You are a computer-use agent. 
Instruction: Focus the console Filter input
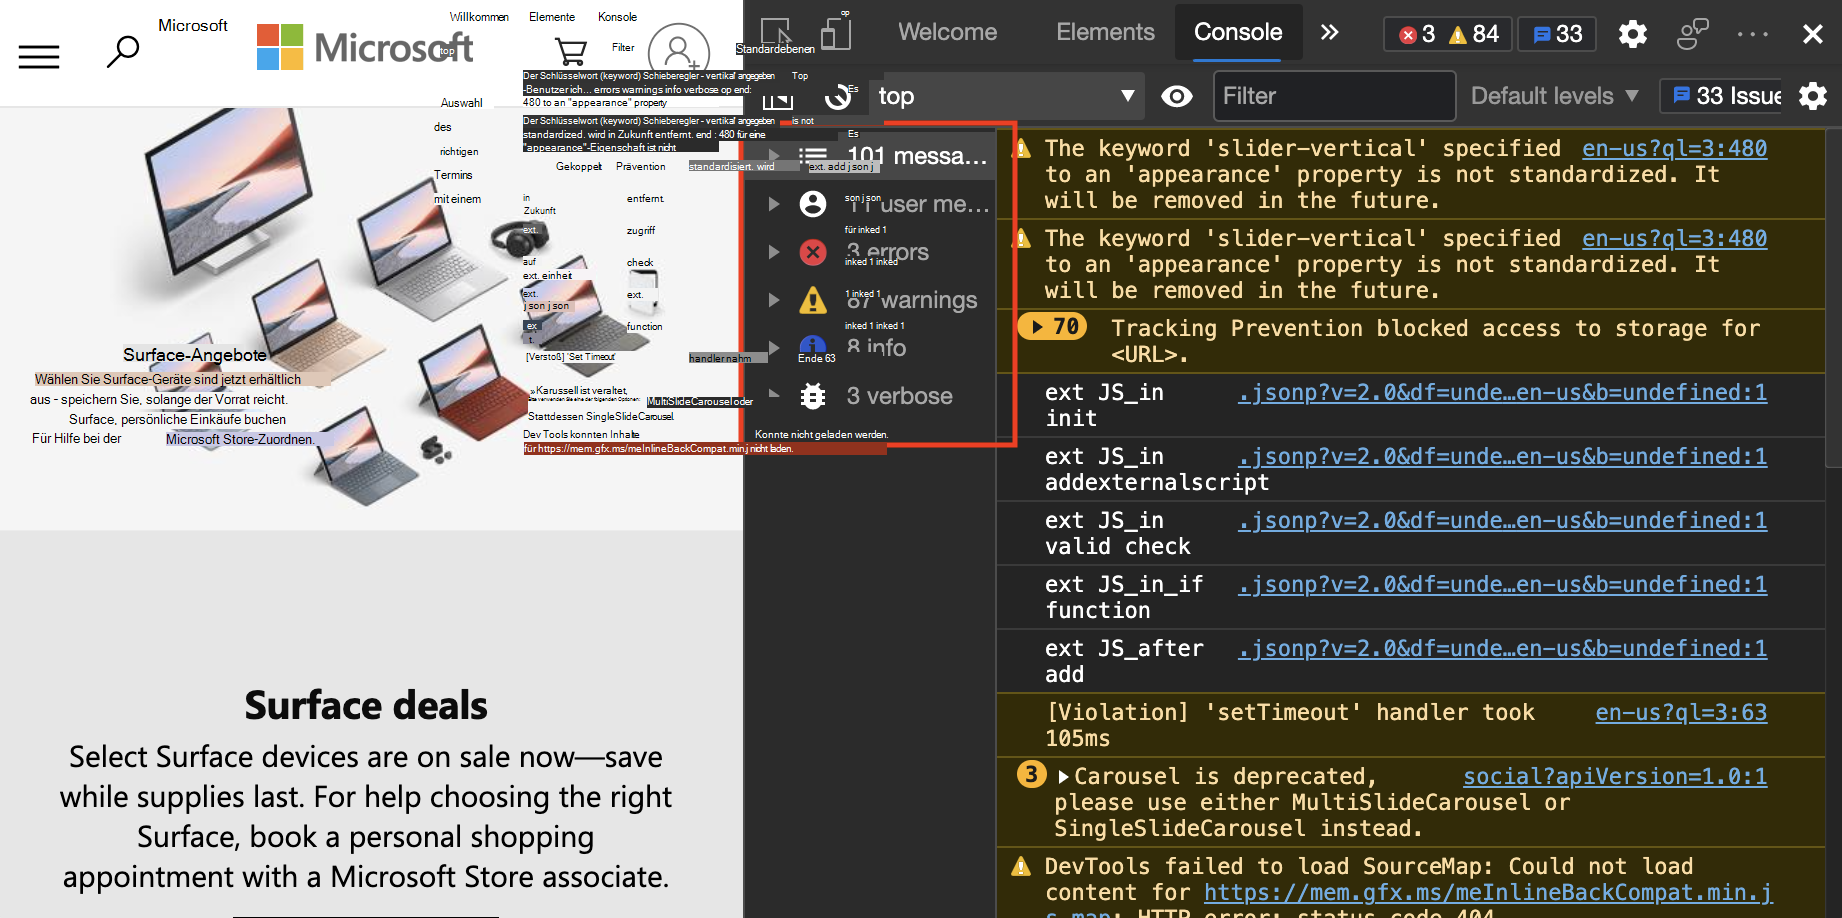coord(1334,96)
